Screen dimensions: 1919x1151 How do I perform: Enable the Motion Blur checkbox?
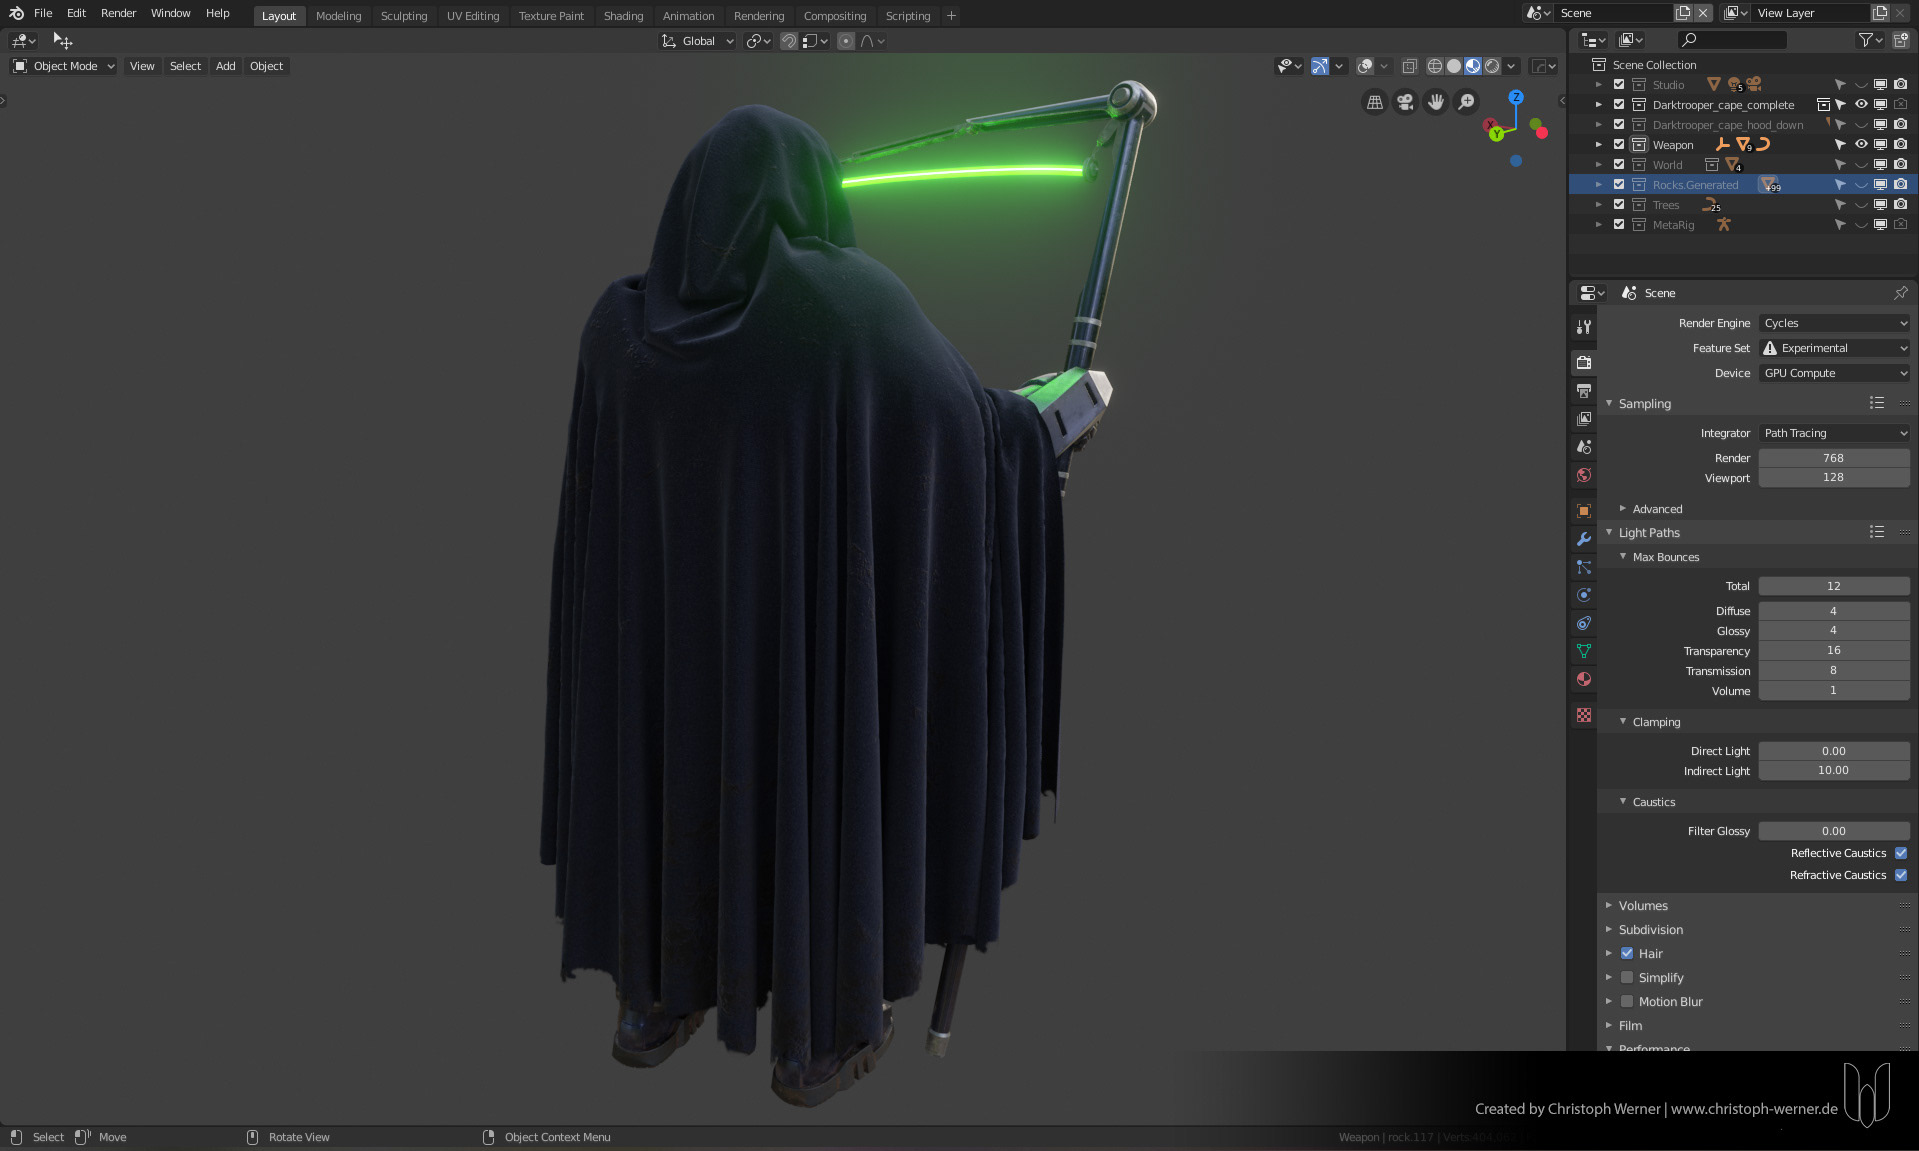[1627, 1001]
